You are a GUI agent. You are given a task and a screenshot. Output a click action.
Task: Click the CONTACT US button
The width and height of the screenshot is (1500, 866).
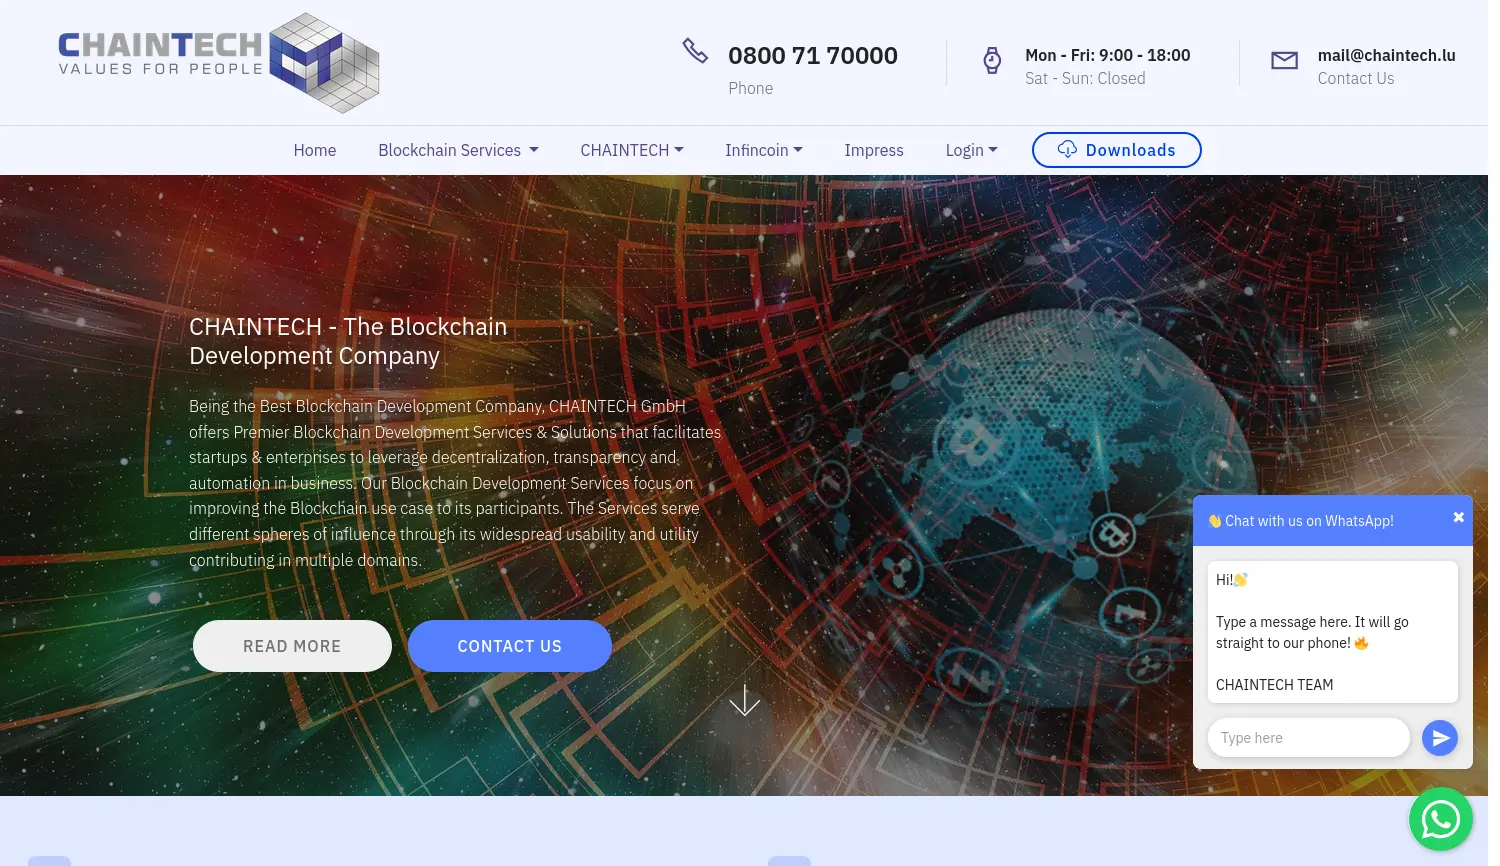510,645
